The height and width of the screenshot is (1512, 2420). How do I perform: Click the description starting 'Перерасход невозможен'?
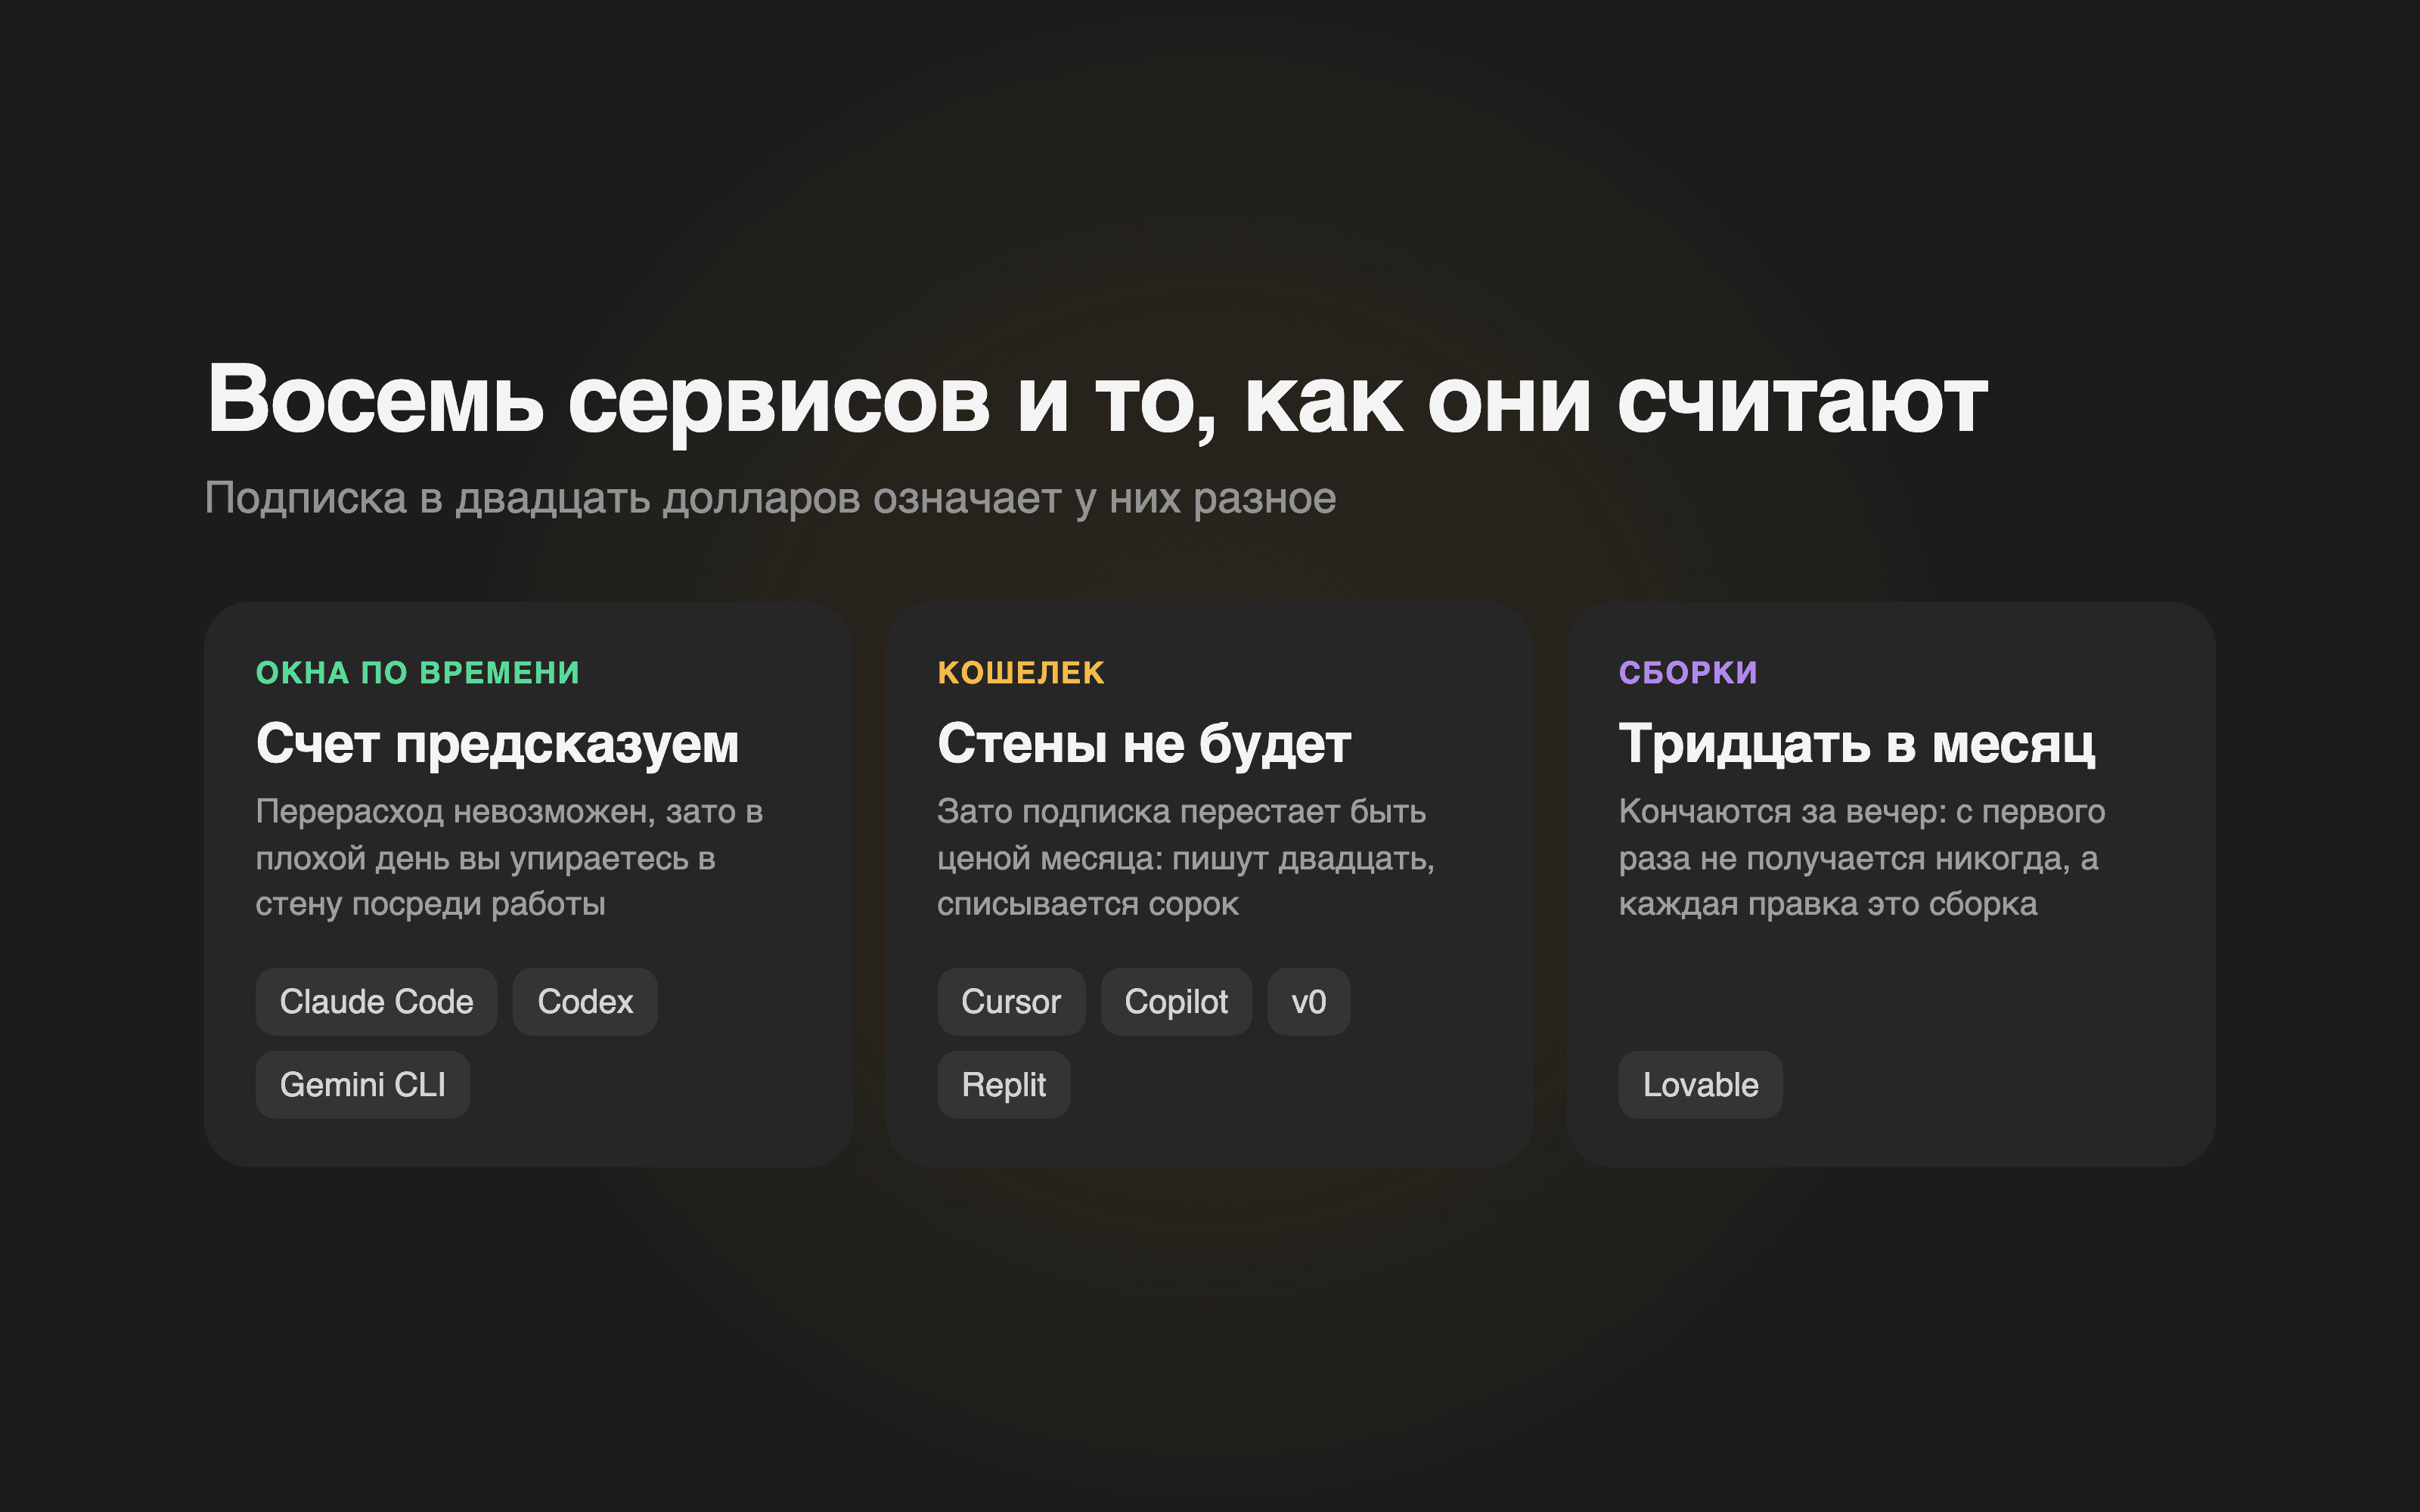click(509, 858)
